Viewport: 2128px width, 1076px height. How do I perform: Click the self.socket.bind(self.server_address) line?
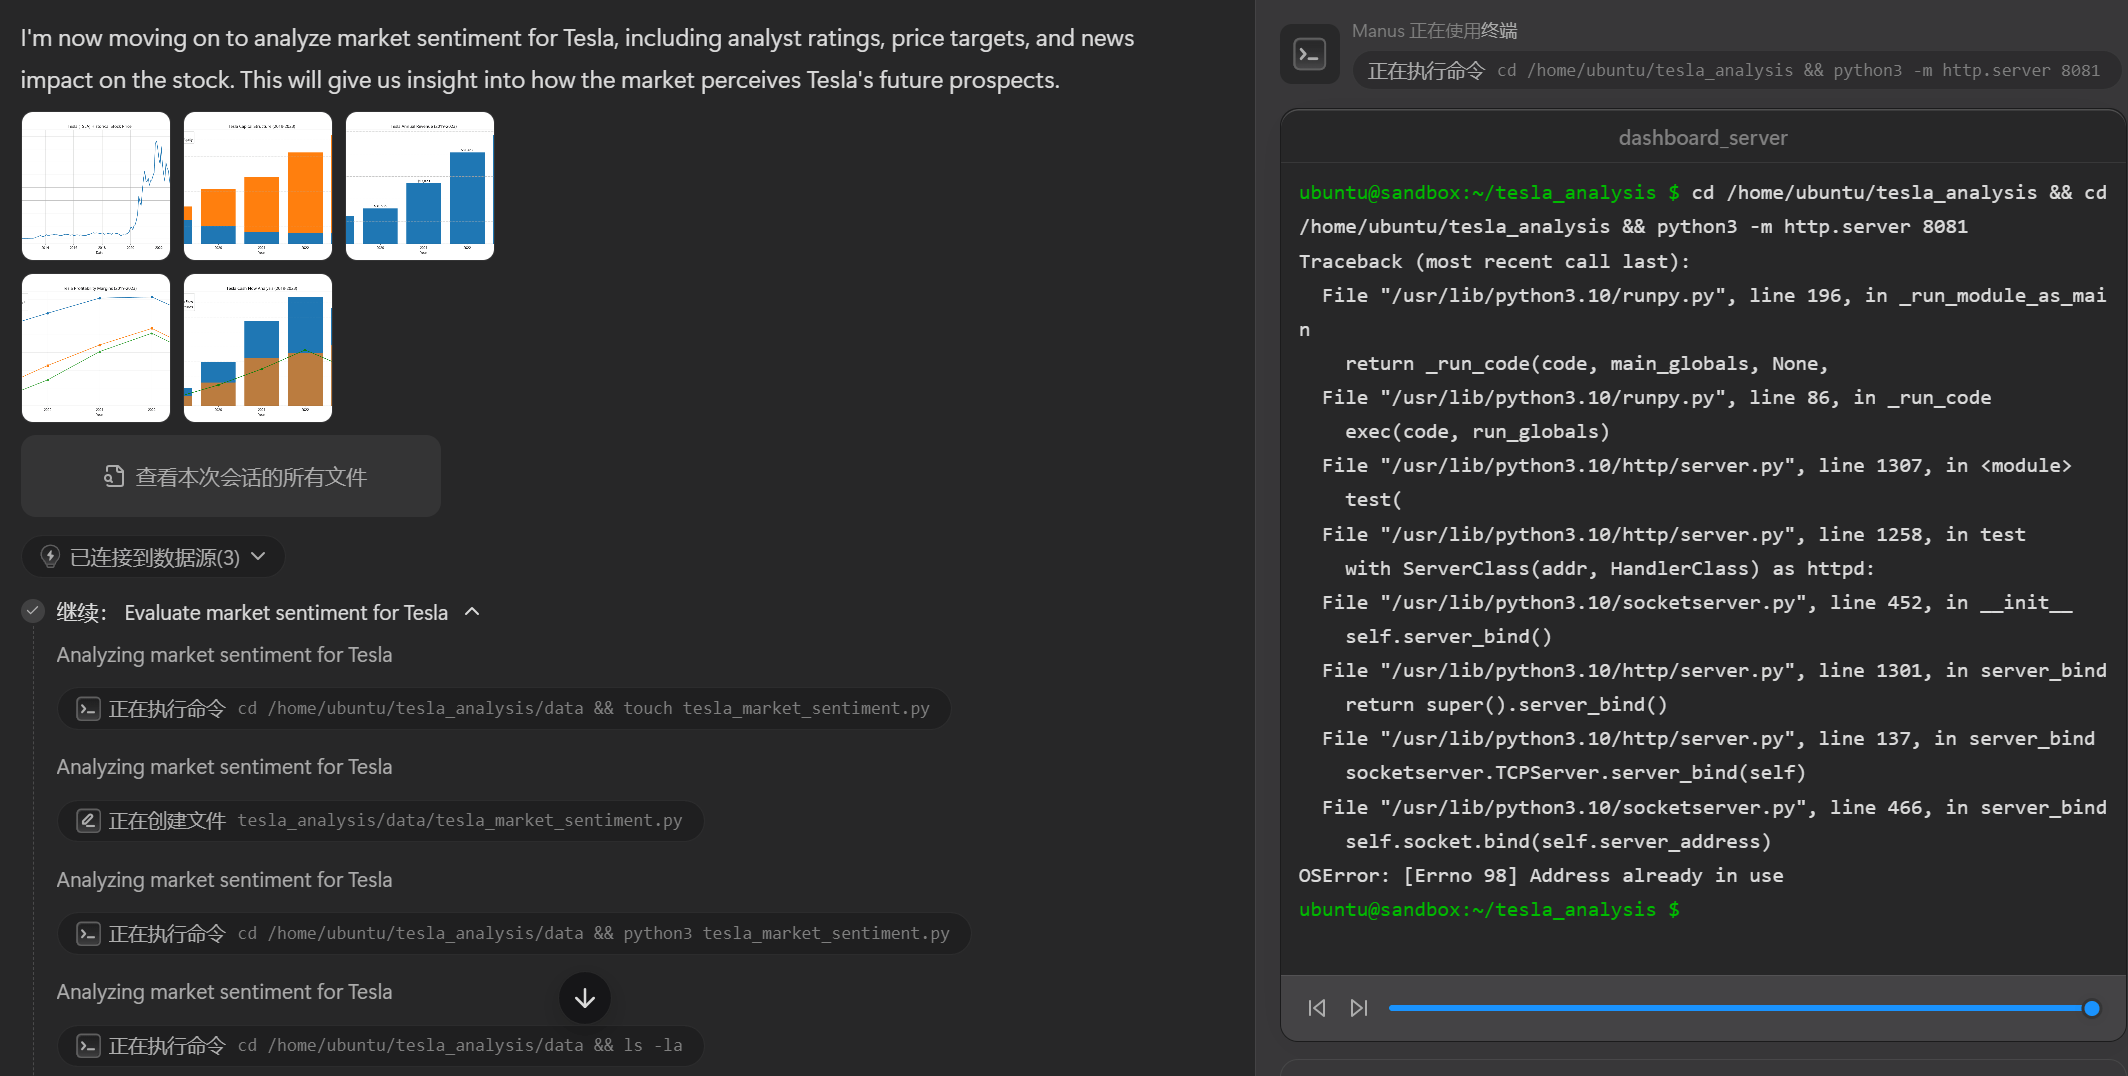[1558, 842]
